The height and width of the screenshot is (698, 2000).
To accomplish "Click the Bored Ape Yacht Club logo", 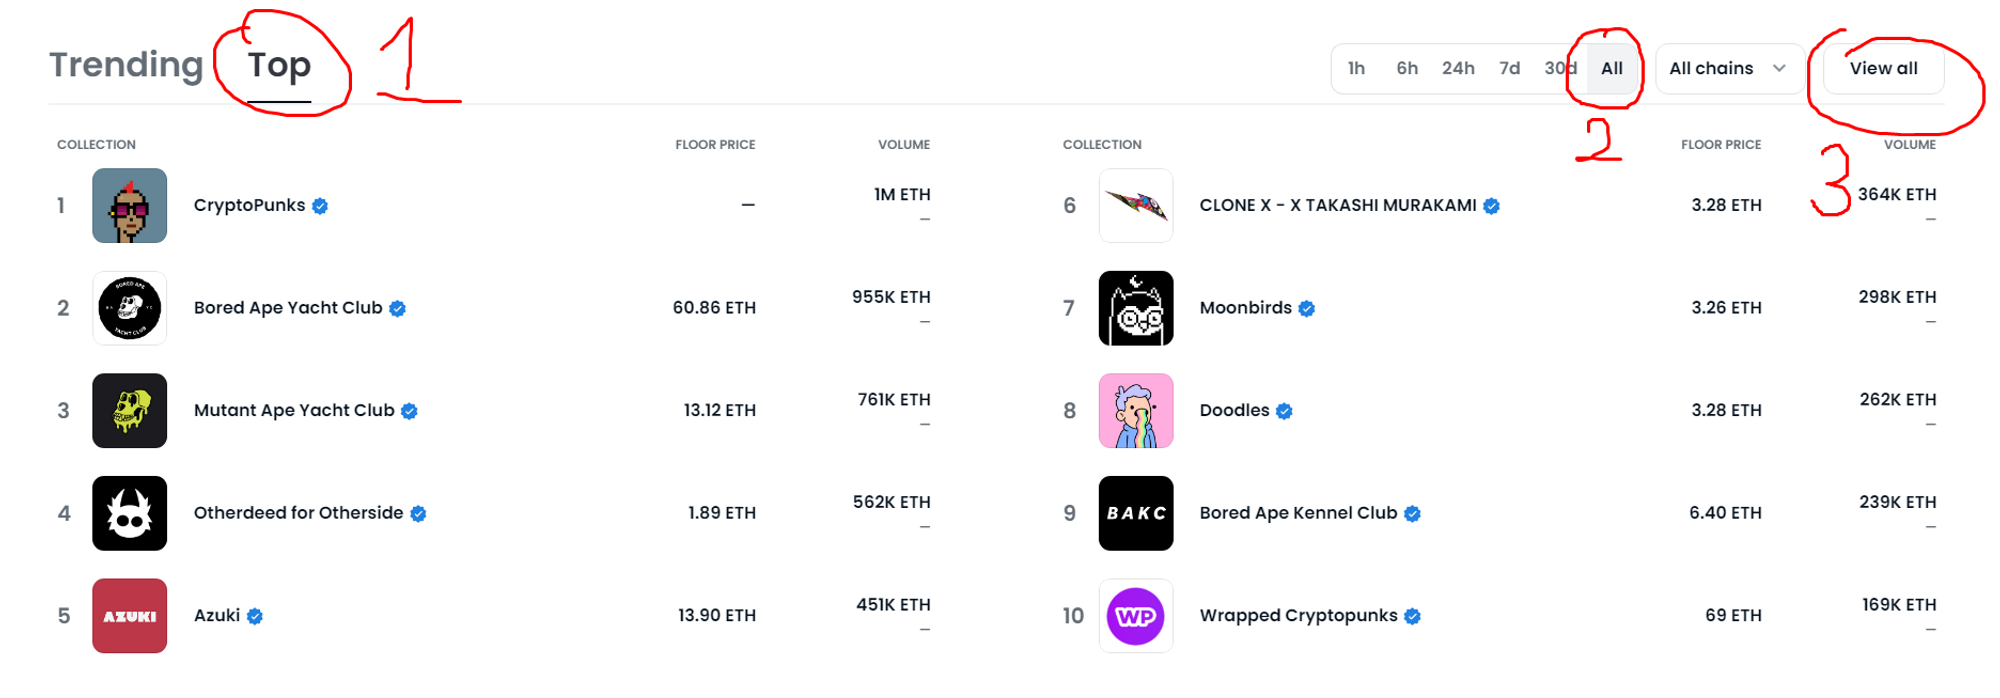I will pos(130,308).
